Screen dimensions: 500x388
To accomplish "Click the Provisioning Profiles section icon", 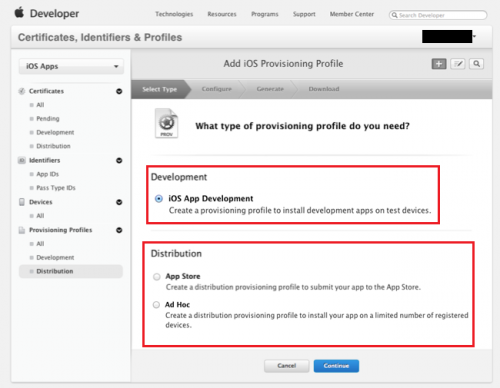I will [x=22, y=230].
